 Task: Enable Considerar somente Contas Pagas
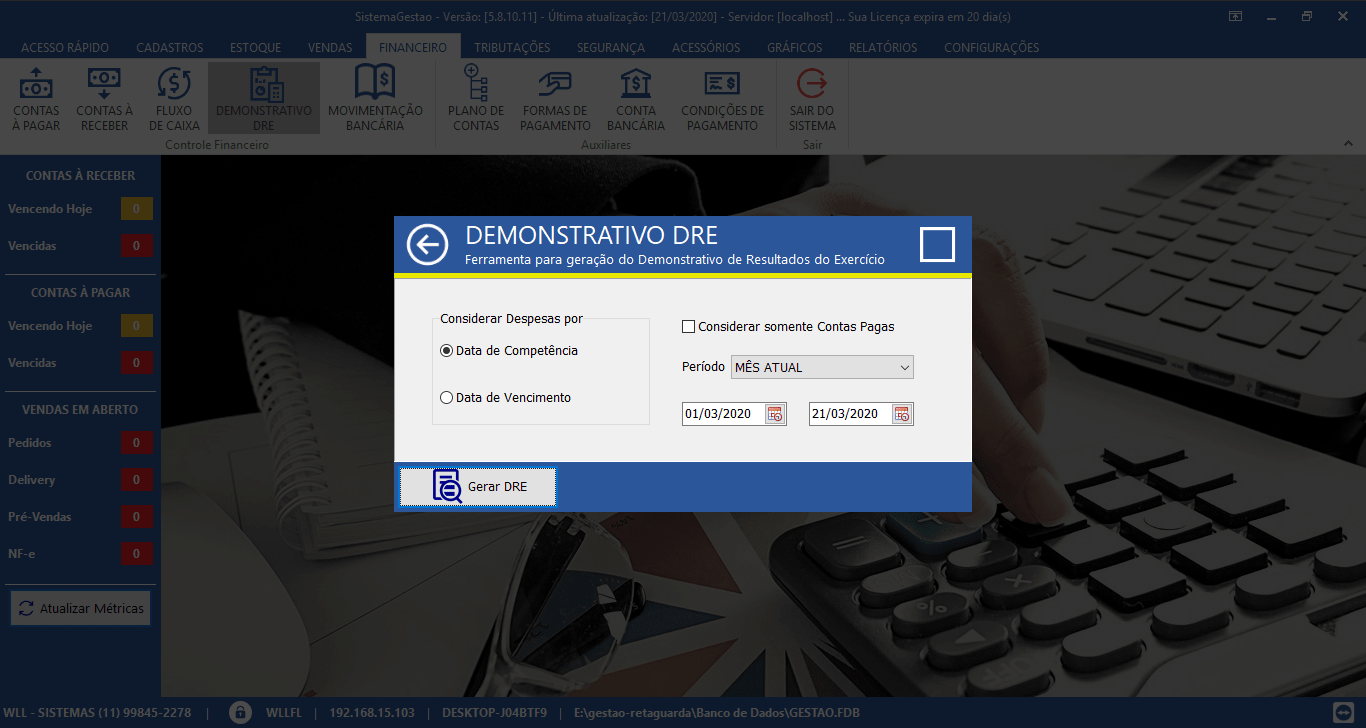click(x=788, y=326)
